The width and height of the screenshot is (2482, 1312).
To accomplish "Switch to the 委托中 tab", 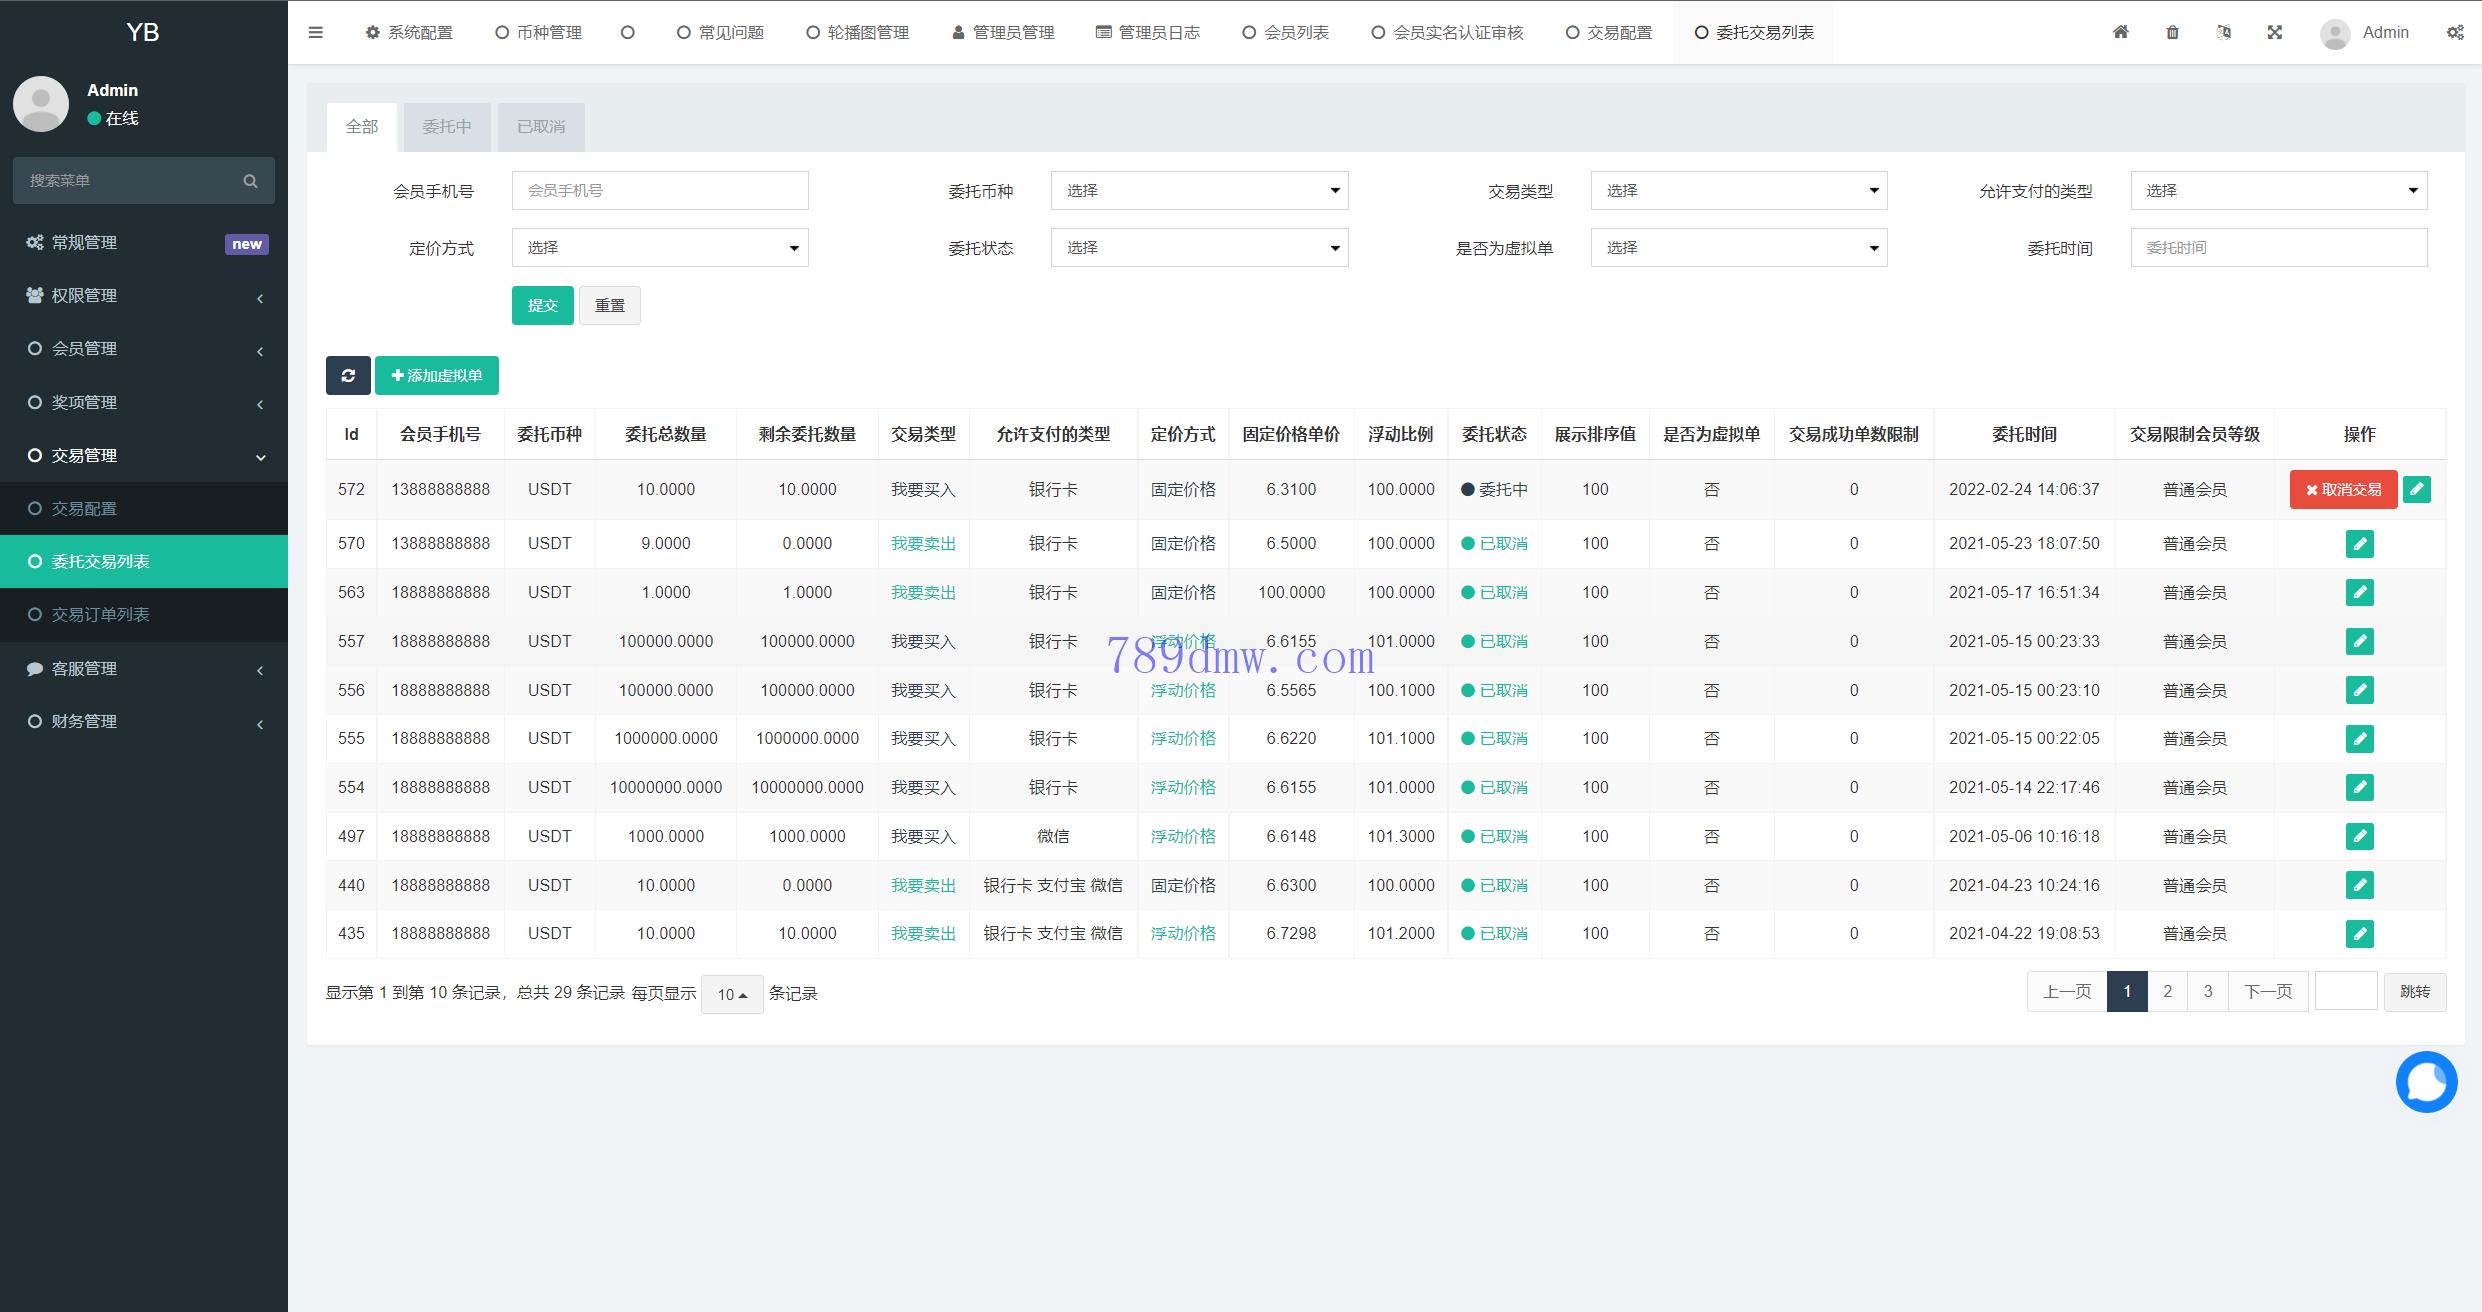I will tap(446, 127).
